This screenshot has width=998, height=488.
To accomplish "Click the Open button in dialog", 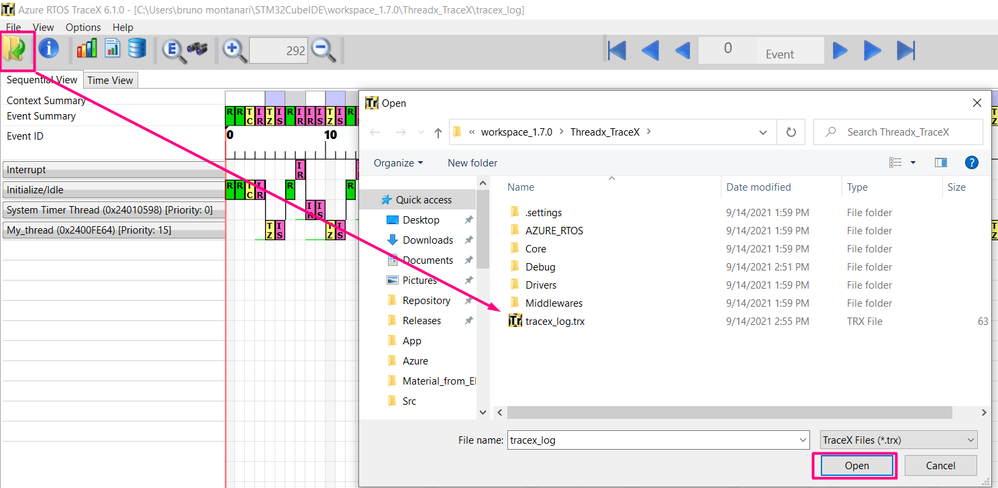I will [x=856, y=466].
